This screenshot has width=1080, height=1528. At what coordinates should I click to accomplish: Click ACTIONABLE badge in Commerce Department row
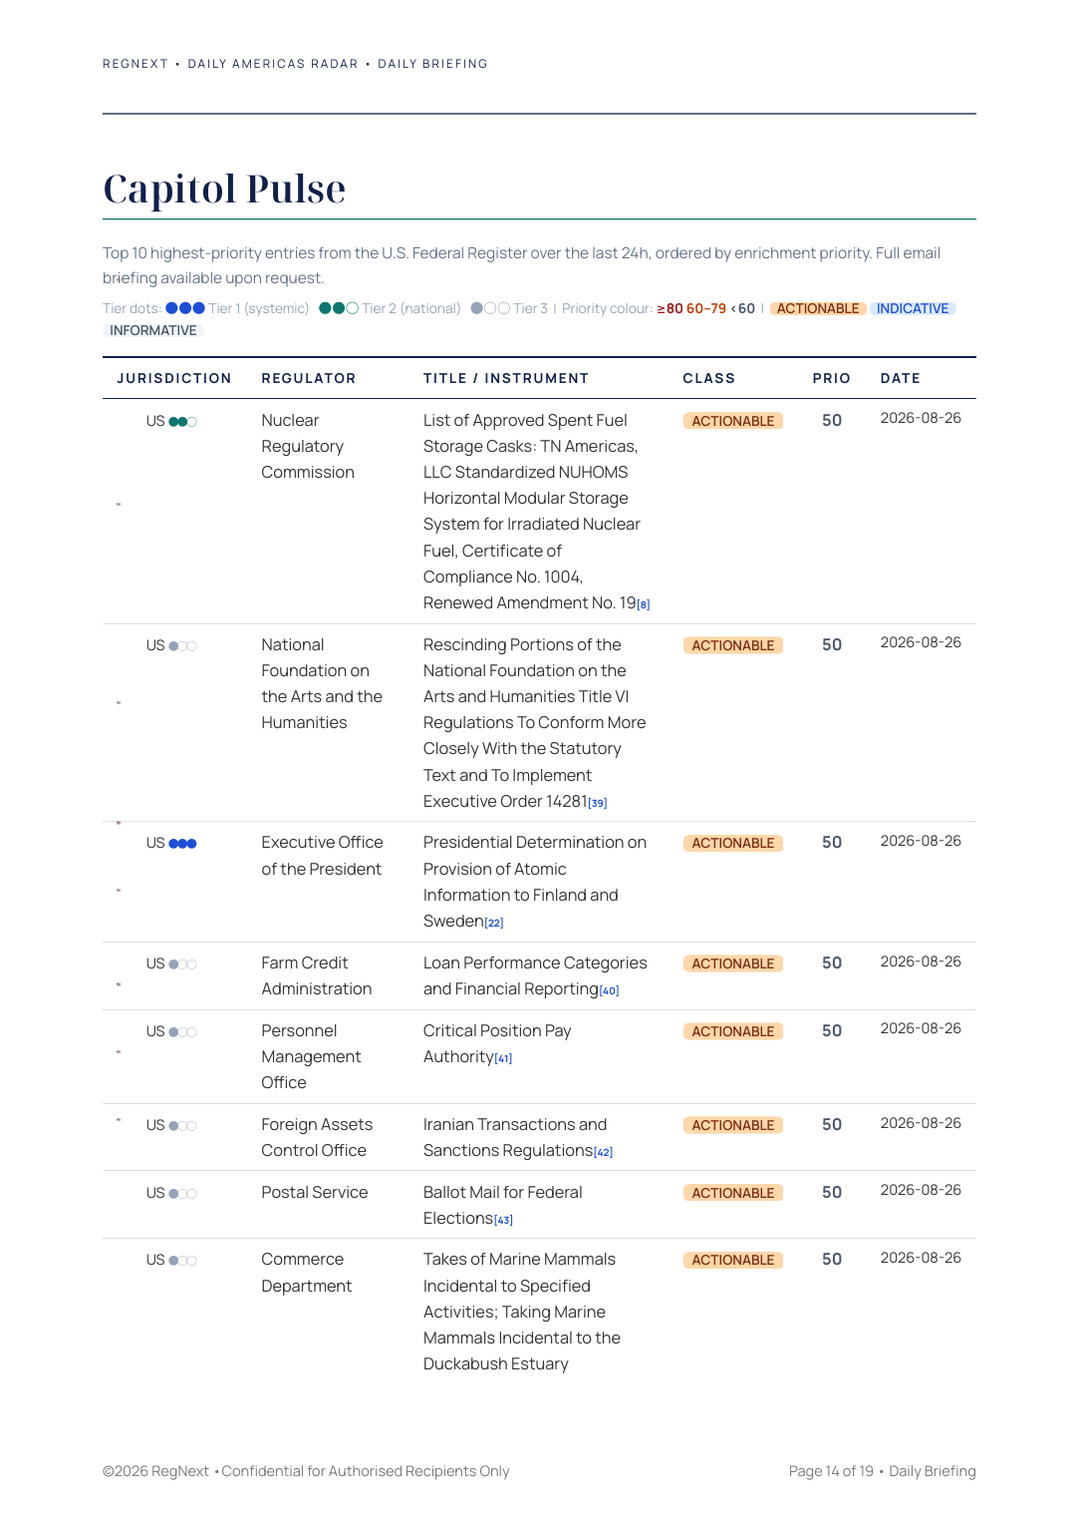[733, 1260]
